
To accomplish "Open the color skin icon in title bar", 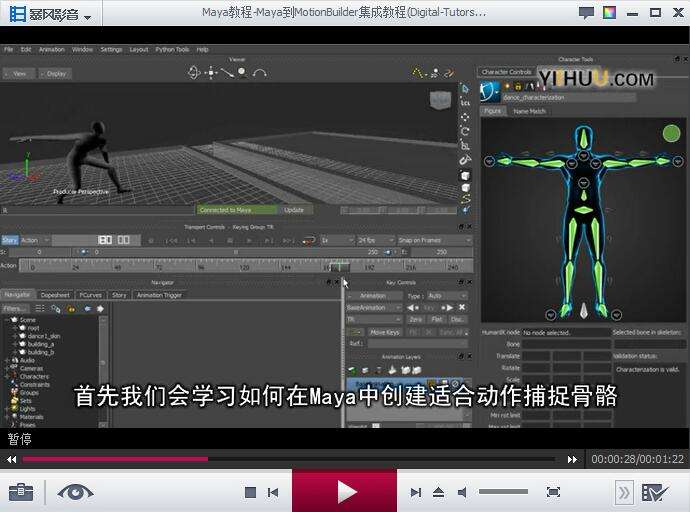I will [x=609, y=12].
